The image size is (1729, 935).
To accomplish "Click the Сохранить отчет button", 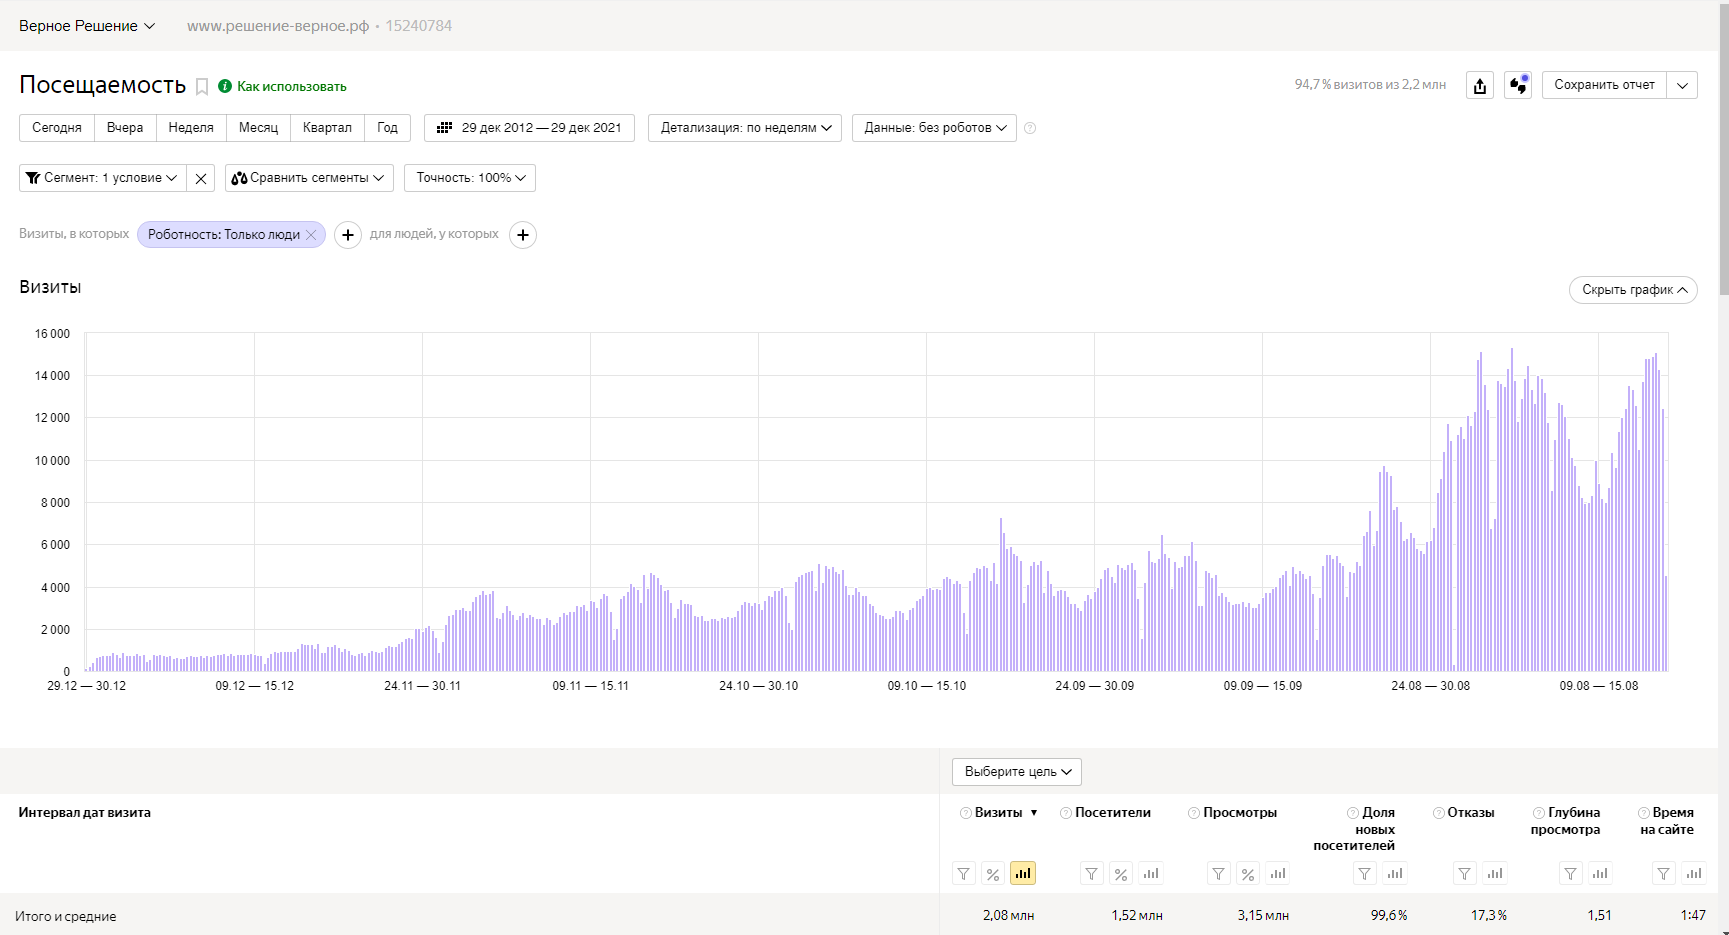I will click(1604, 85).
